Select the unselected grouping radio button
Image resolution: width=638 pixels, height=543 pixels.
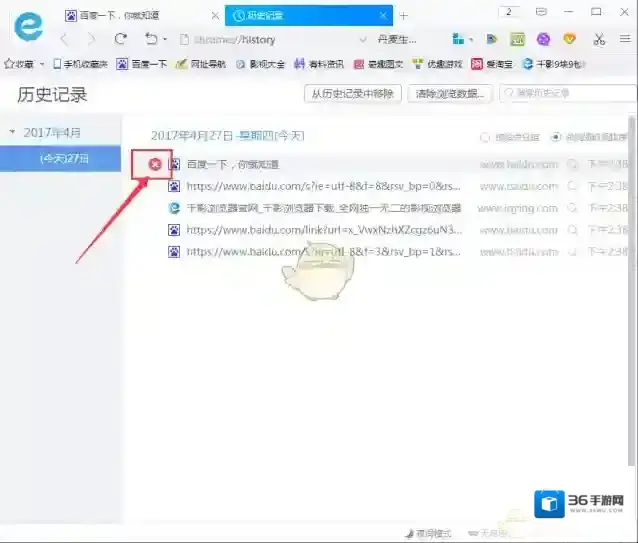485,137
